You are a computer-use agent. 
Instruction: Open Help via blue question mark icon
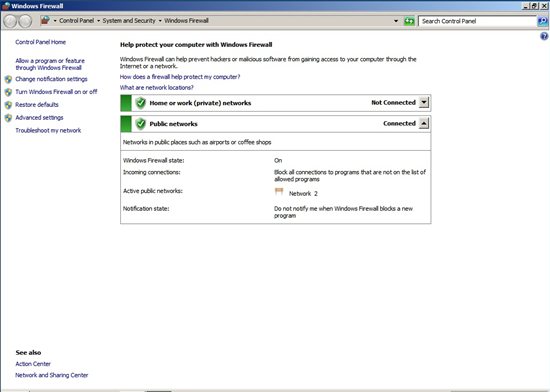(544, 36)
